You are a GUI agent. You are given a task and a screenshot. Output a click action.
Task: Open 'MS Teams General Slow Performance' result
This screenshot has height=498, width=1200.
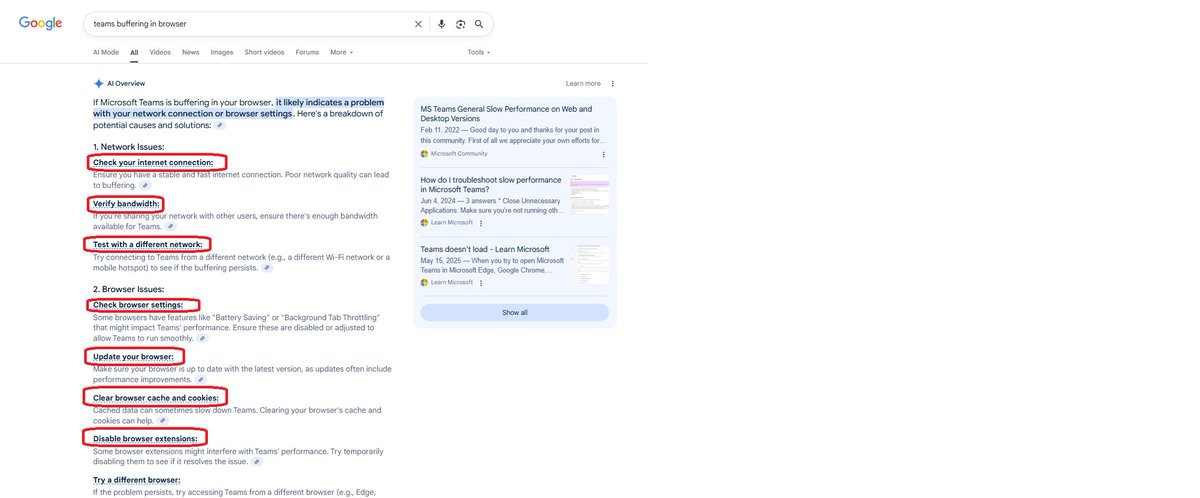click(506, 114)
